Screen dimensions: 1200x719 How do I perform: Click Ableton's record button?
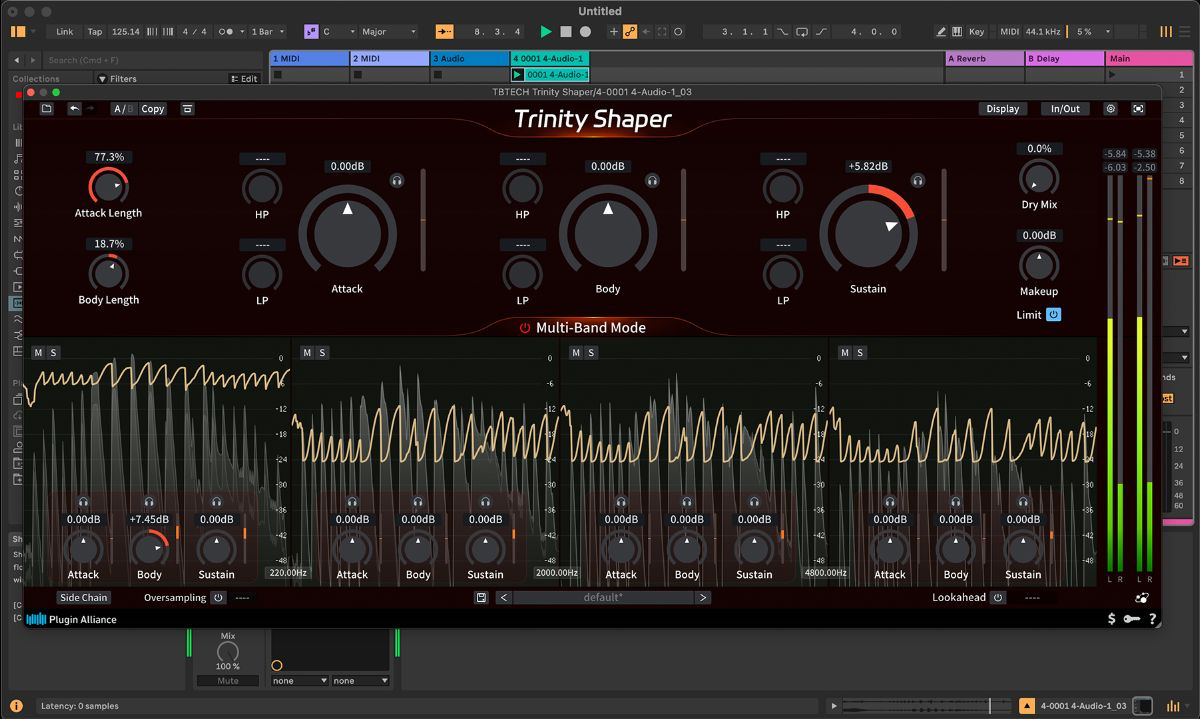pyautogui.click(x=585, y=32)
